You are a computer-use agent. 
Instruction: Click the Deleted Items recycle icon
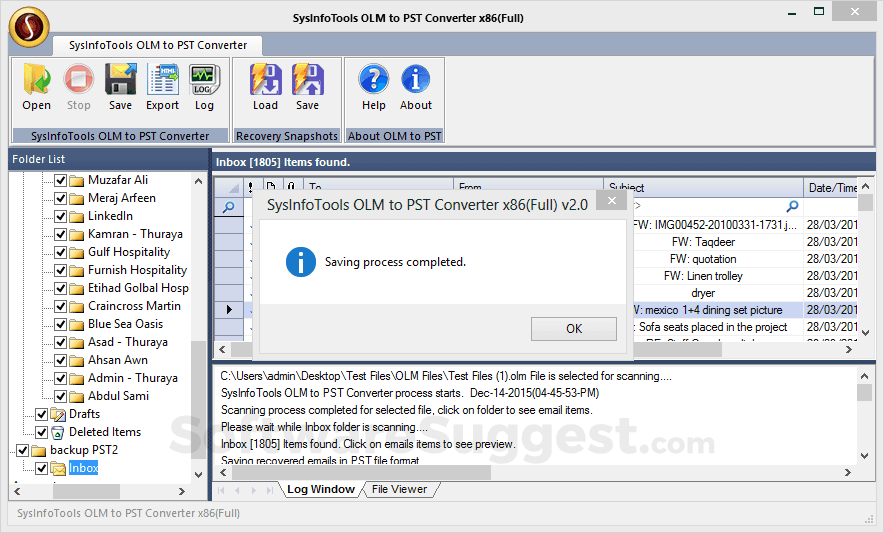(58, 433)
